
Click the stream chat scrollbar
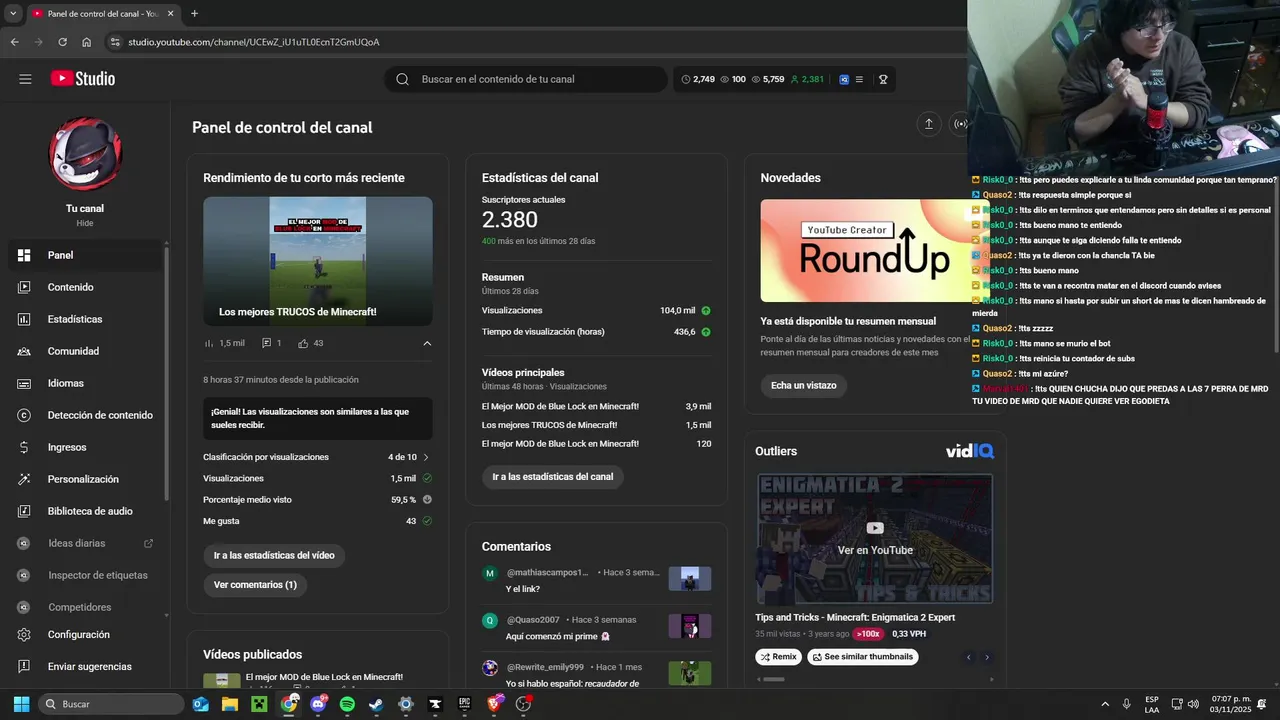click(1275, 264)
